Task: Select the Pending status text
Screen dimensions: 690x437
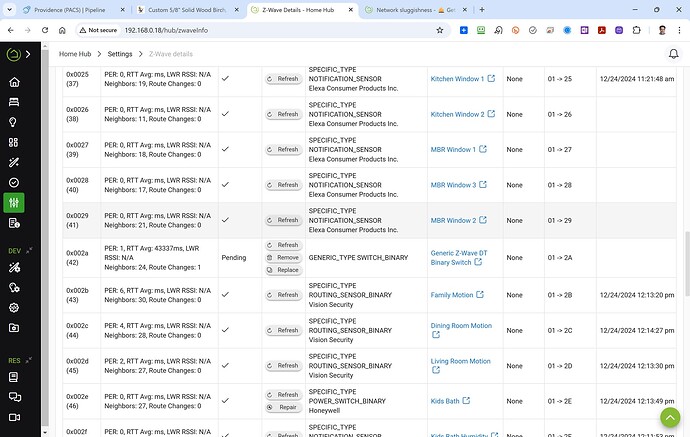Action: pyautogui.click(x=234, y=257)
